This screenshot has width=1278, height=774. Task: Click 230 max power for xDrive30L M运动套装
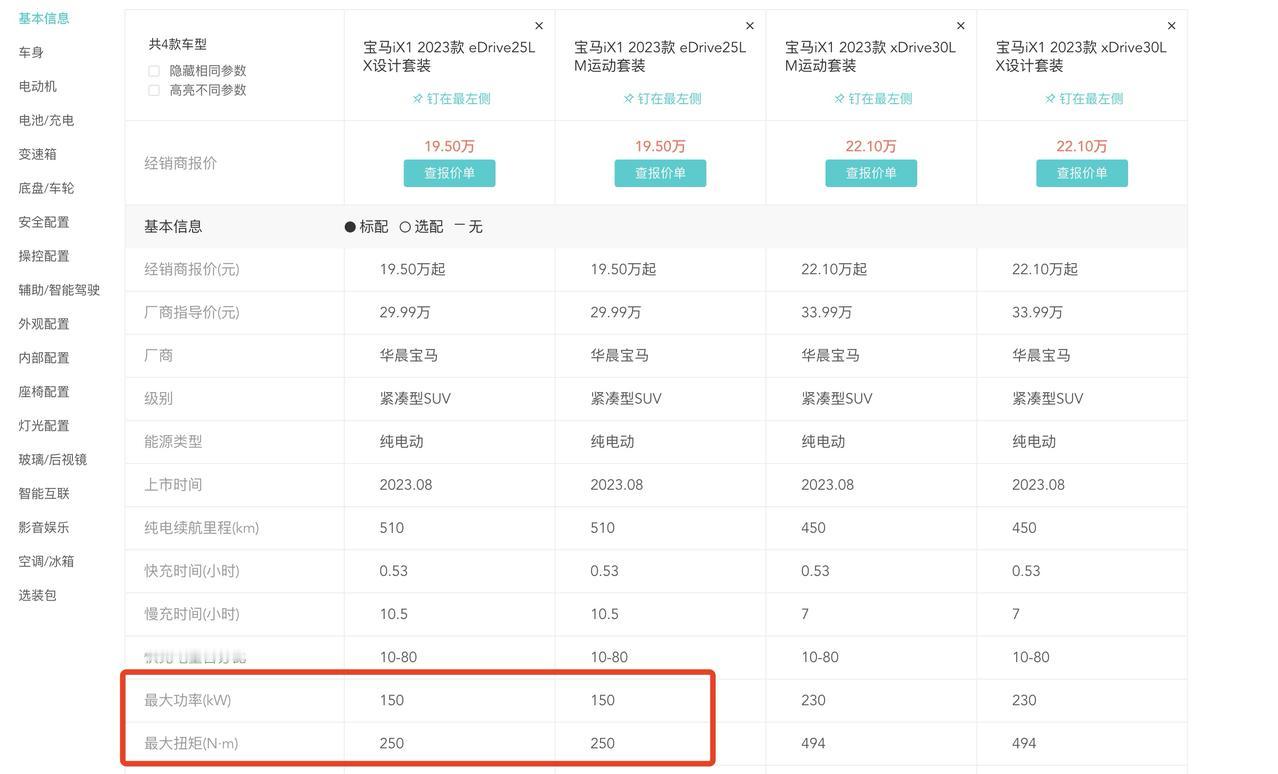(814, 700)
